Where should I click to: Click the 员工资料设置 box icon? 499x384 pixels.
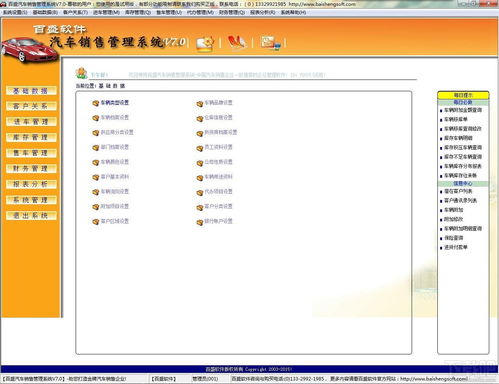tap(200, 148)
